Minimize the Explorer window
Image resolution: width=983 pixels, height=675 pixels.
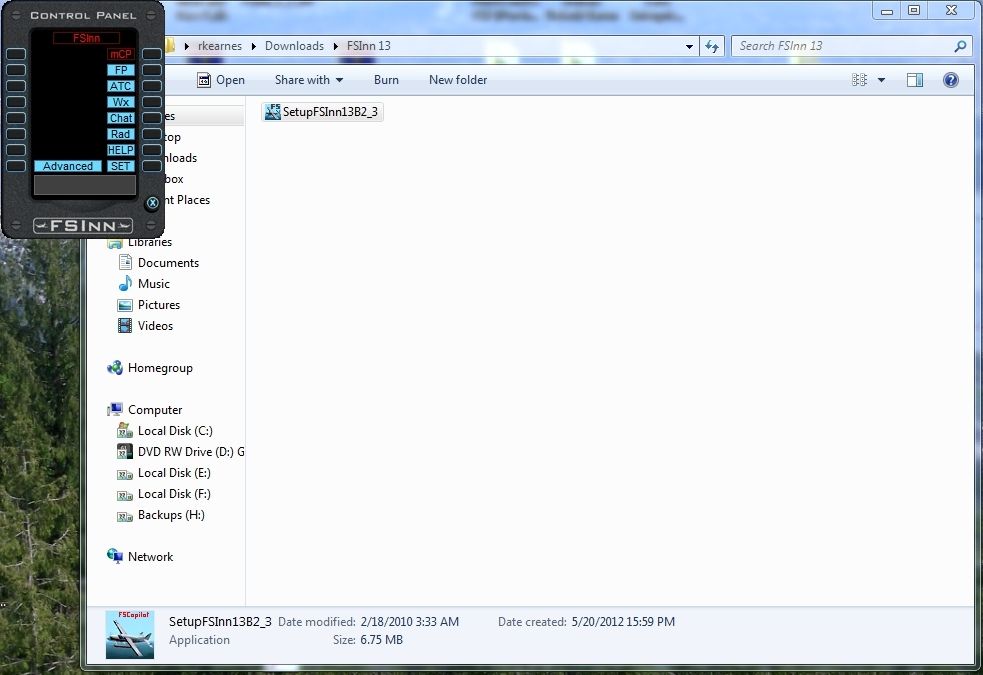pos(886,11)
